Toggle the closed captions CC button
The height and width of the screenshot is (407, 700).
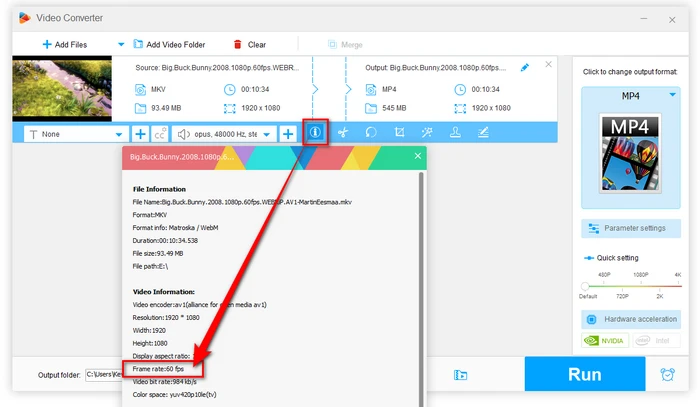(x=160, y=133)
